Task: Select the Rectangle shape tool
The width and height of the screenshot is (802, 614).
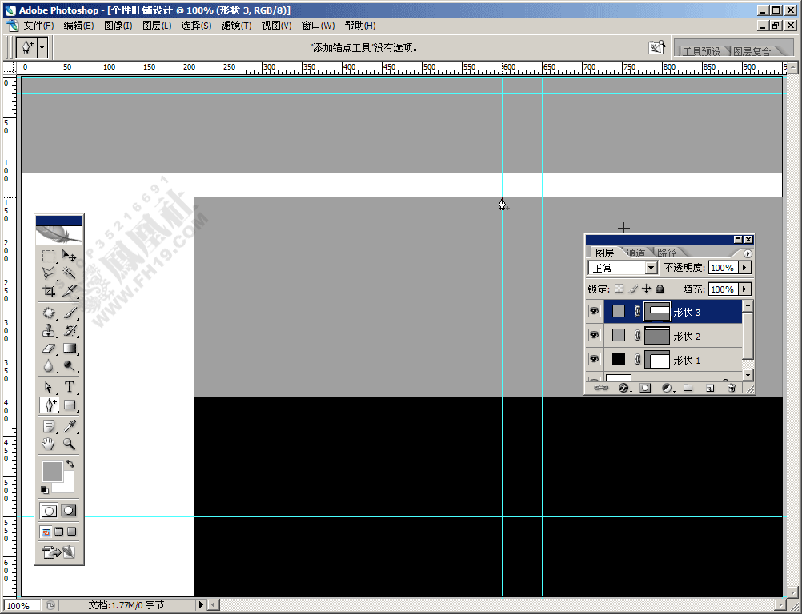Action: (69, 405)
